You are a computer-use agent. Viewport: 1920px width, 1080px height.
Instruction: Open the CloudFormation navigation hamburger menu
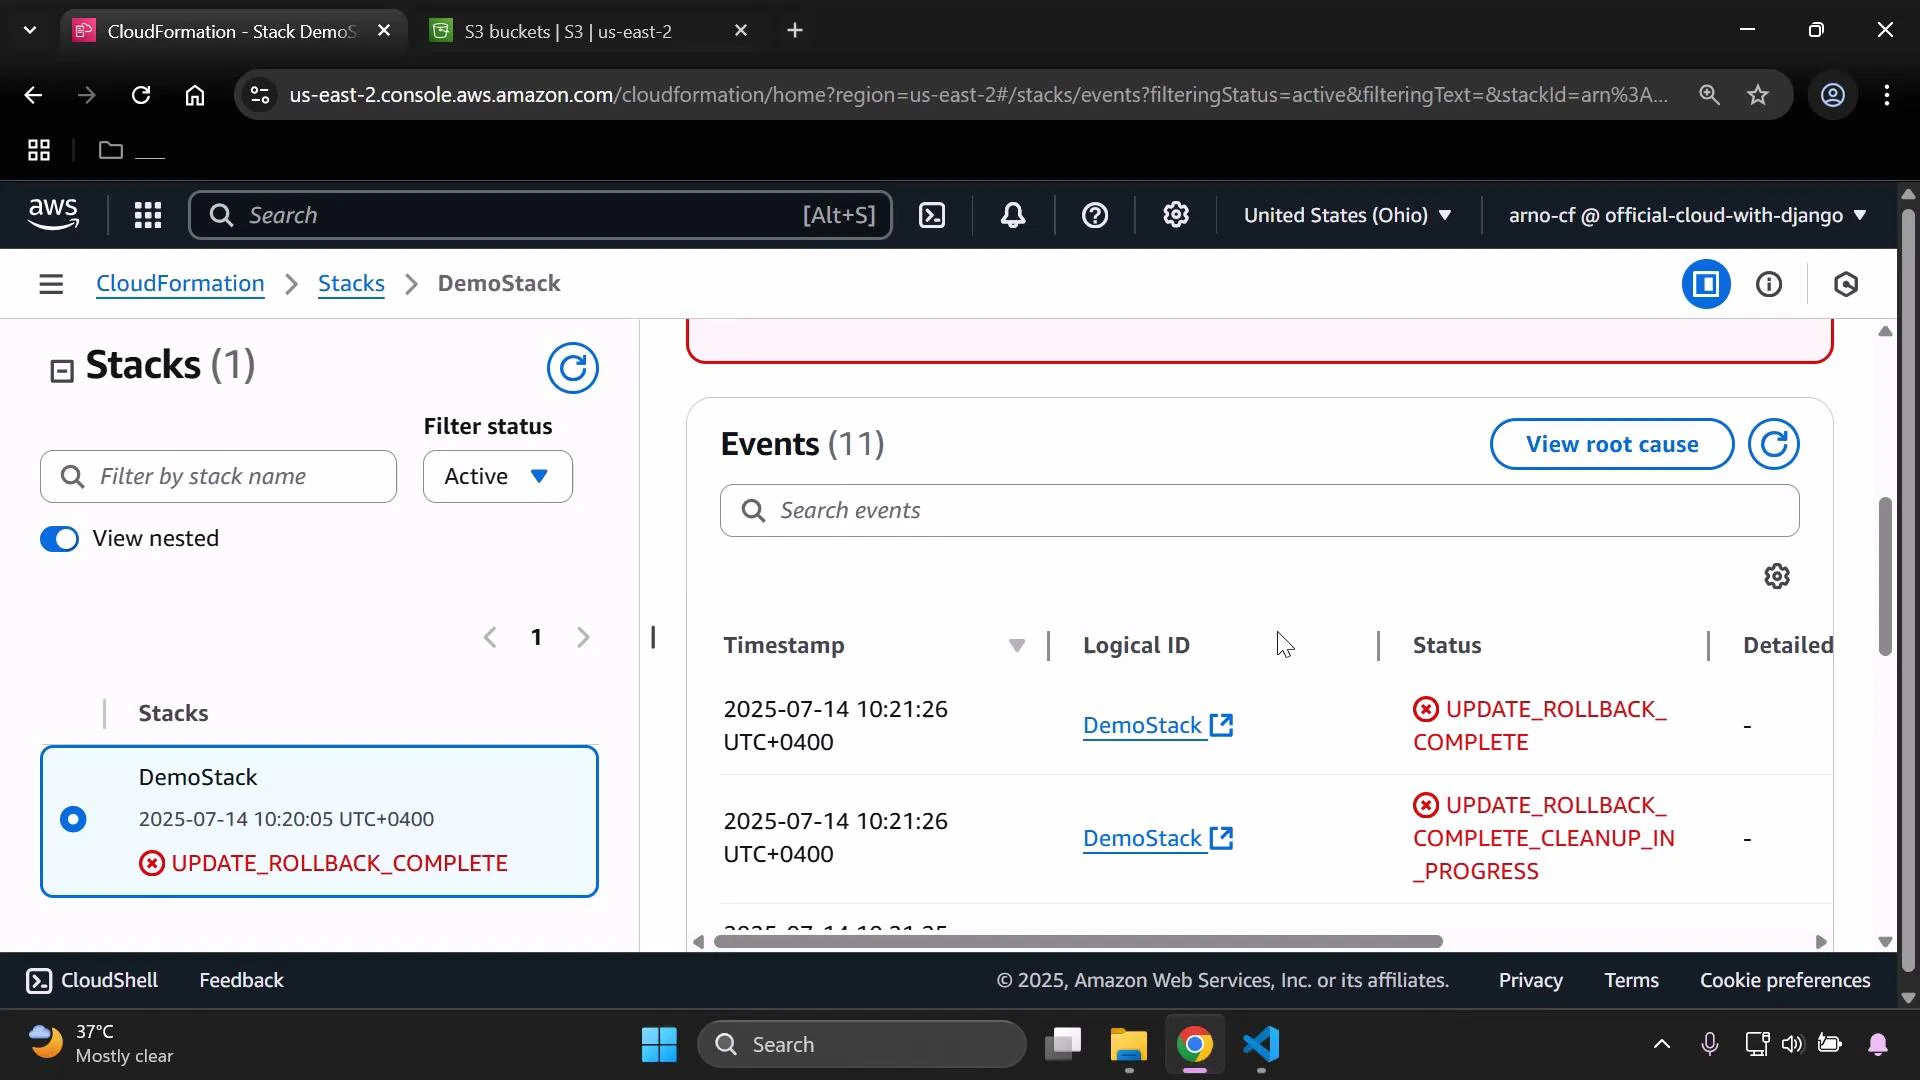pos(51,283)
